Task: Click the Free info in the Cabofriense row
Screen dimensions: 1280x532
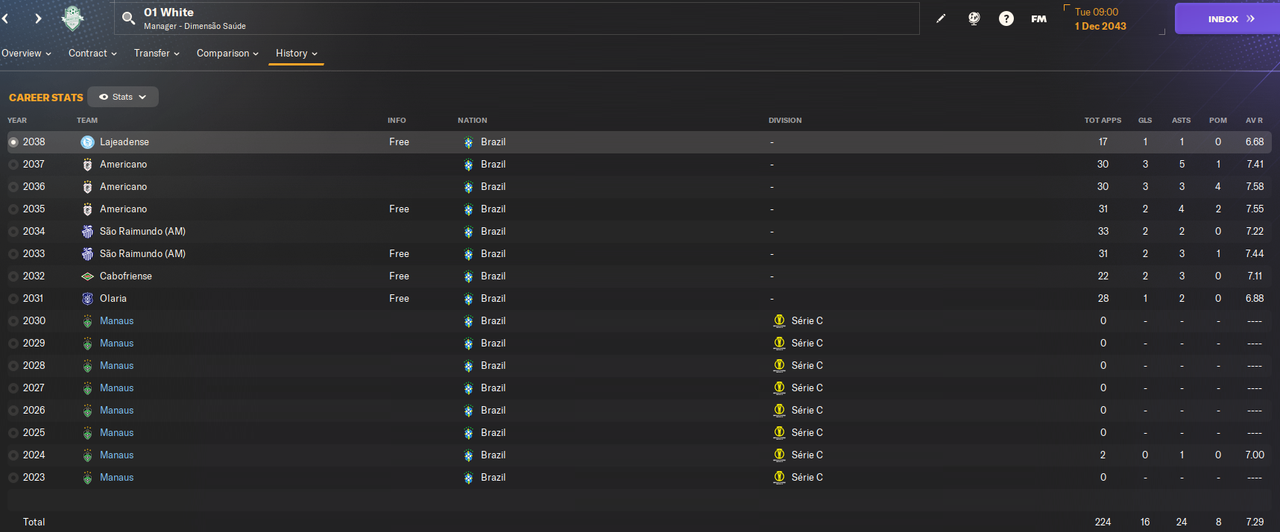Action: 399,276
